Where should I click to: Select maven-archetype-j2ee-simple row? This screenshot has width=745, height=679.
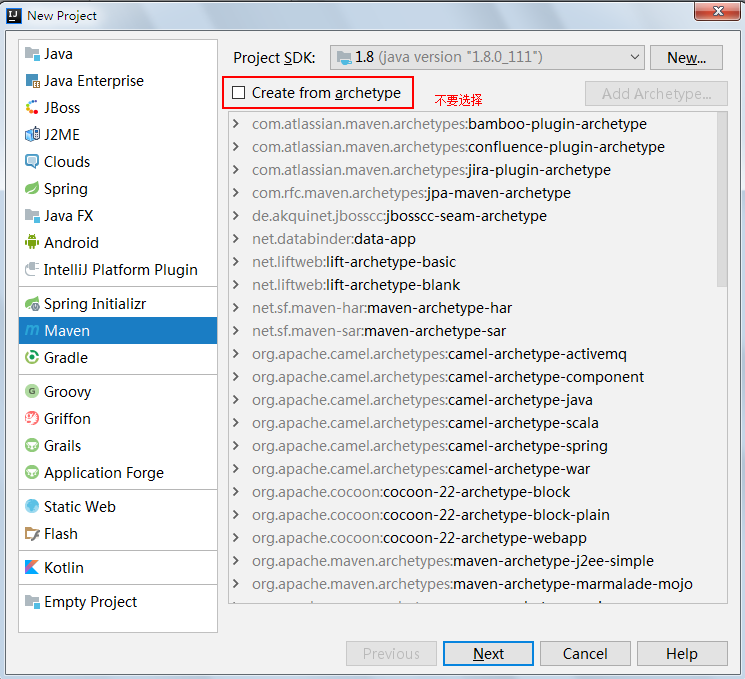[x=478, y=561]
